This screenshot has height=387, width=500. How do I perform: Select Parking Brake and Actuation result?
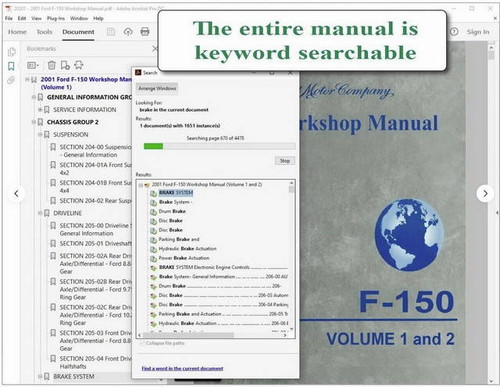(x=223, y=314)
